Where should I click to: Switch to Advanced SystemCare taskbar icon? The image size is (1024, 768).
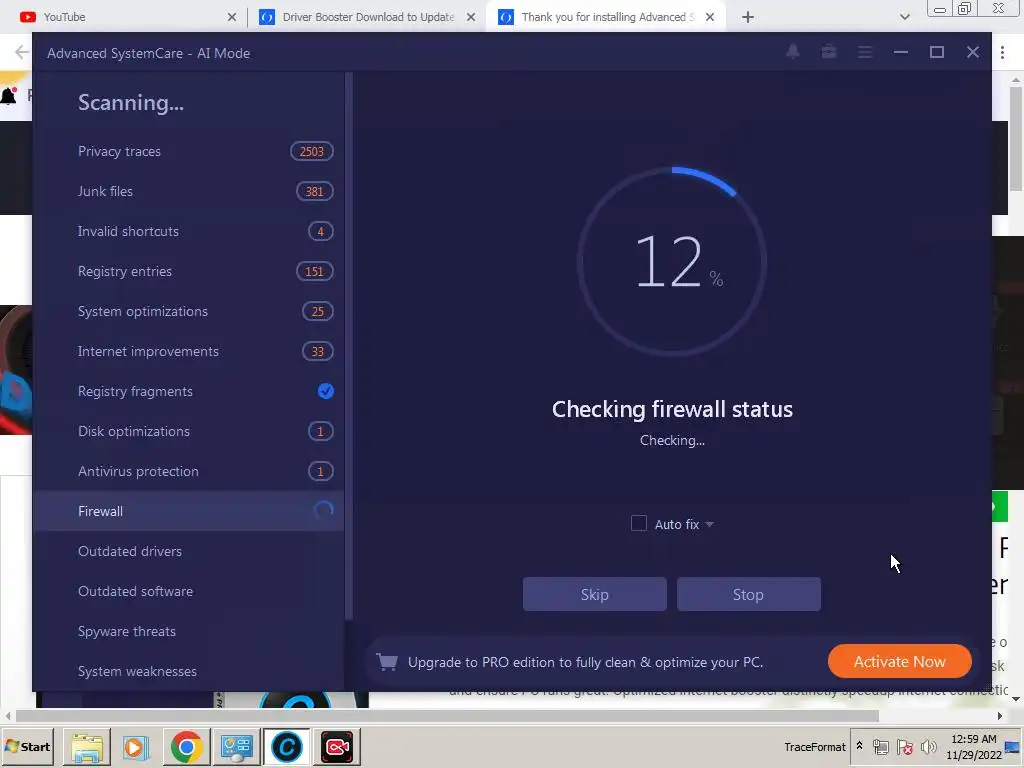point(286,747)
